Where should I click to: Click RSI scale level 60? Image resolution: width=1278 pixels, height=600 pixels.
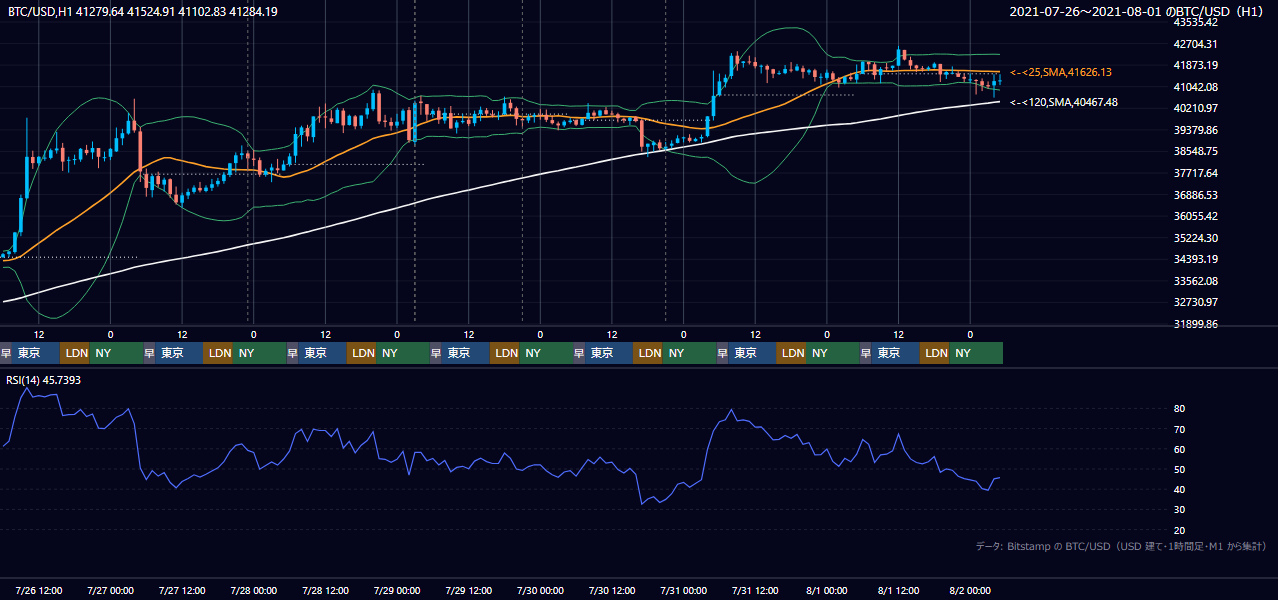tap(1179, 449)
